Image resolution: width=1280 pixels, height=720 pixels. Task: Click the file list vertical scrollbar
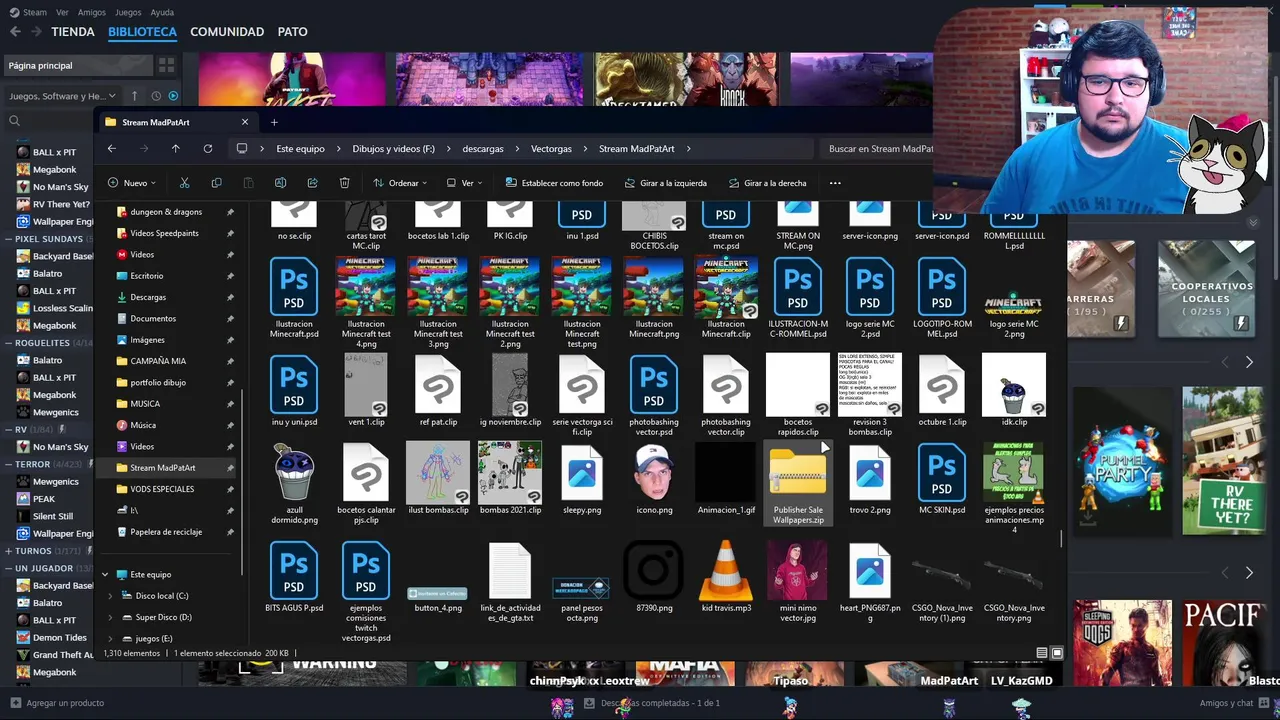pyautogui.click(x=1062, y=539)
